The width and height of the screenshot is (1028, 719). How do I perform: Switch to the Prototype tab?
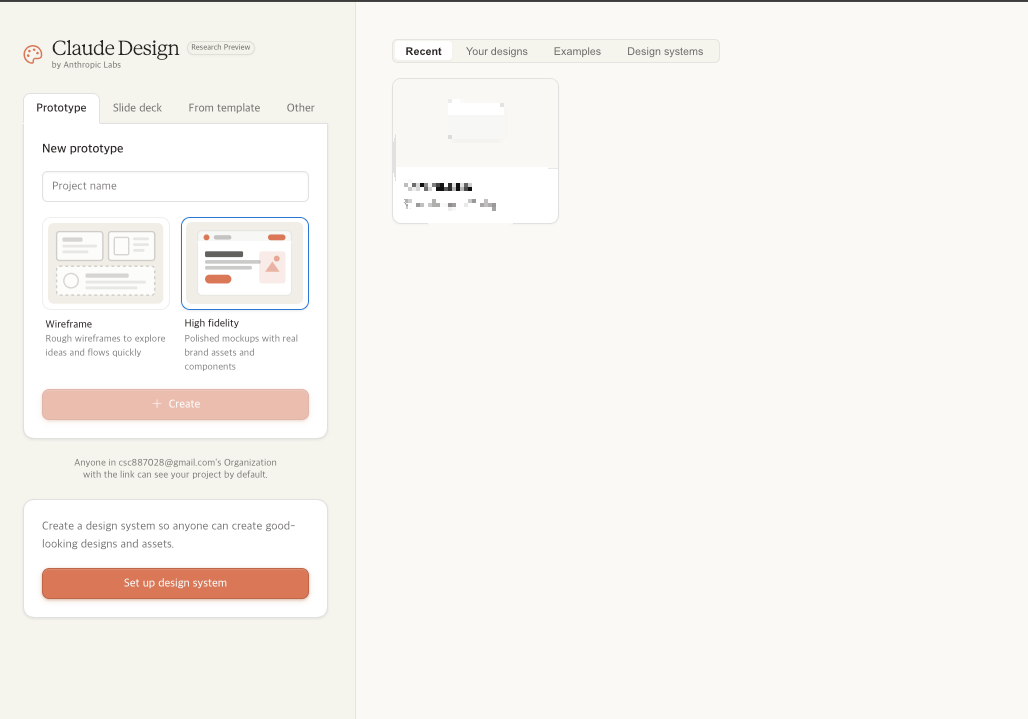point(61,107)
